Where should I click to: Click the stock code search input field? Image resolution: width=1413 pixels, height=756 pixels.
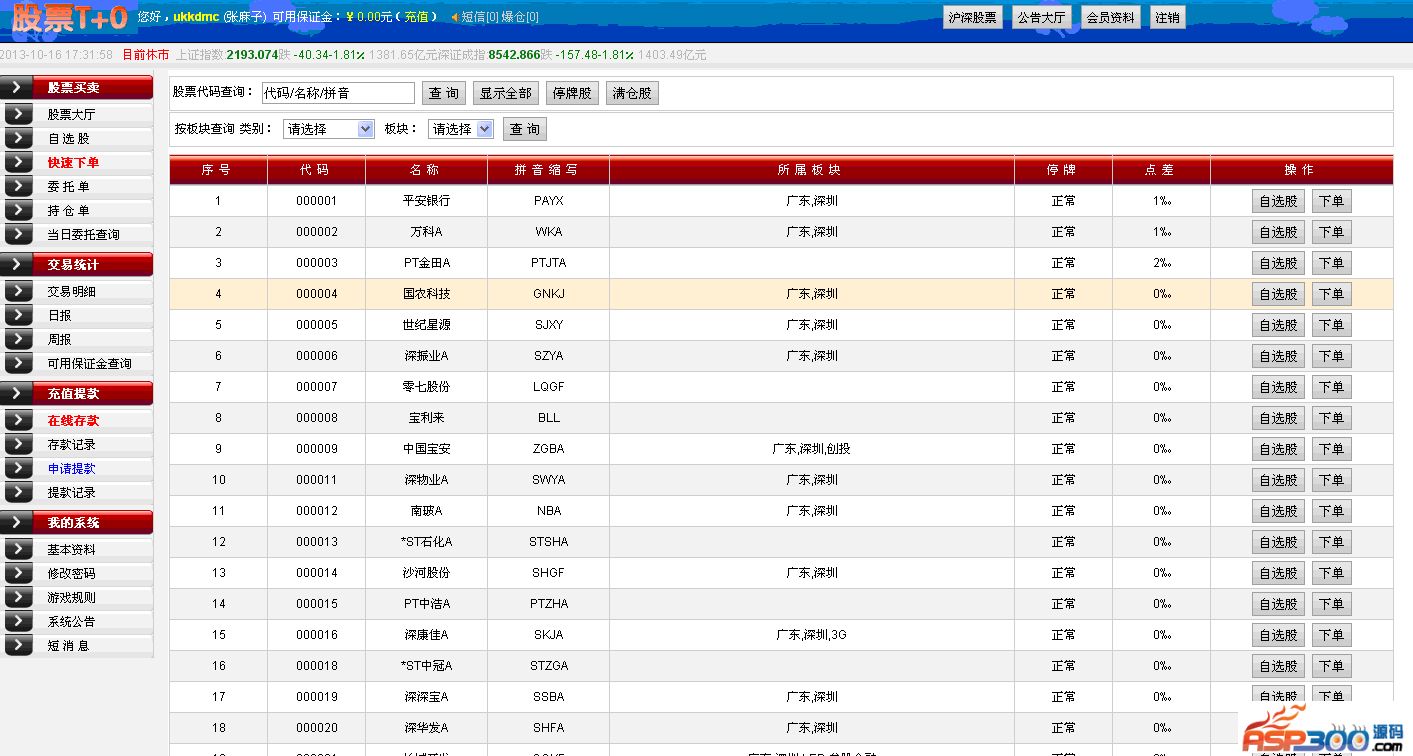[337, 93]
